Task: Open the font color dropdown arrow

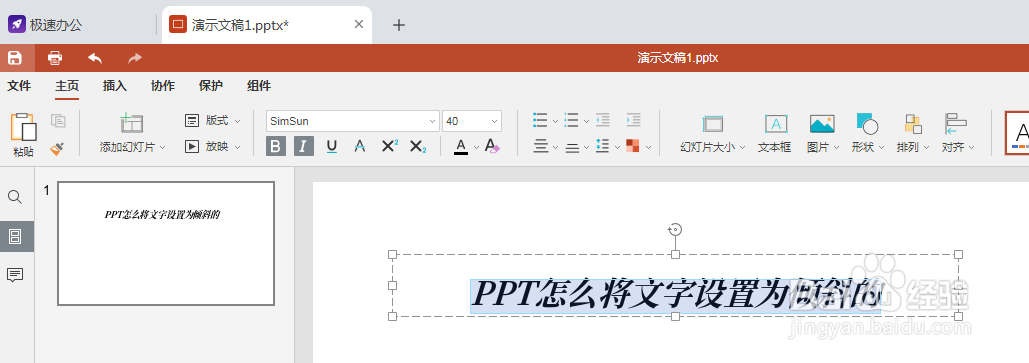Action: (476, 147)
